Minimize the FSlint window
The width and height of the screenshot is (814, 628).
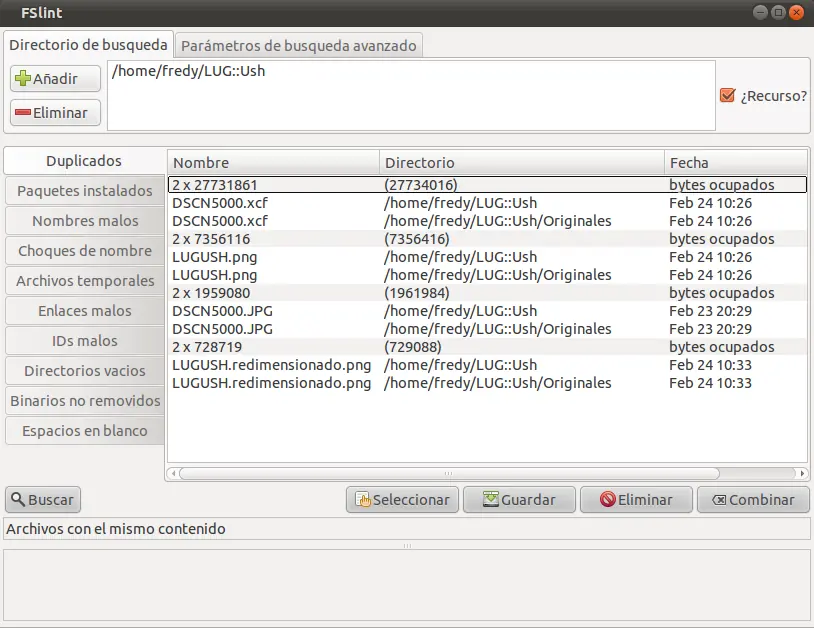[x=760, y=12]
